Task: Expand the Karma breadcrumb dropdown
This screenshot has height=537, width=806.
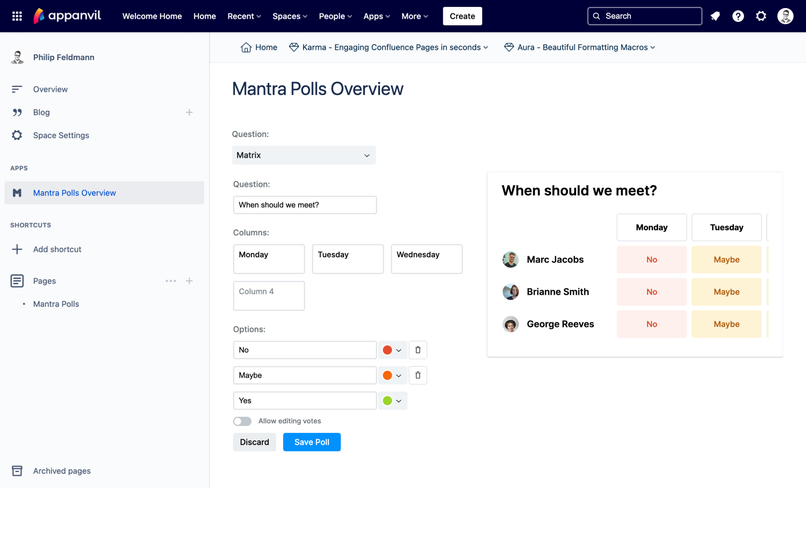Action: coord(485,47)
